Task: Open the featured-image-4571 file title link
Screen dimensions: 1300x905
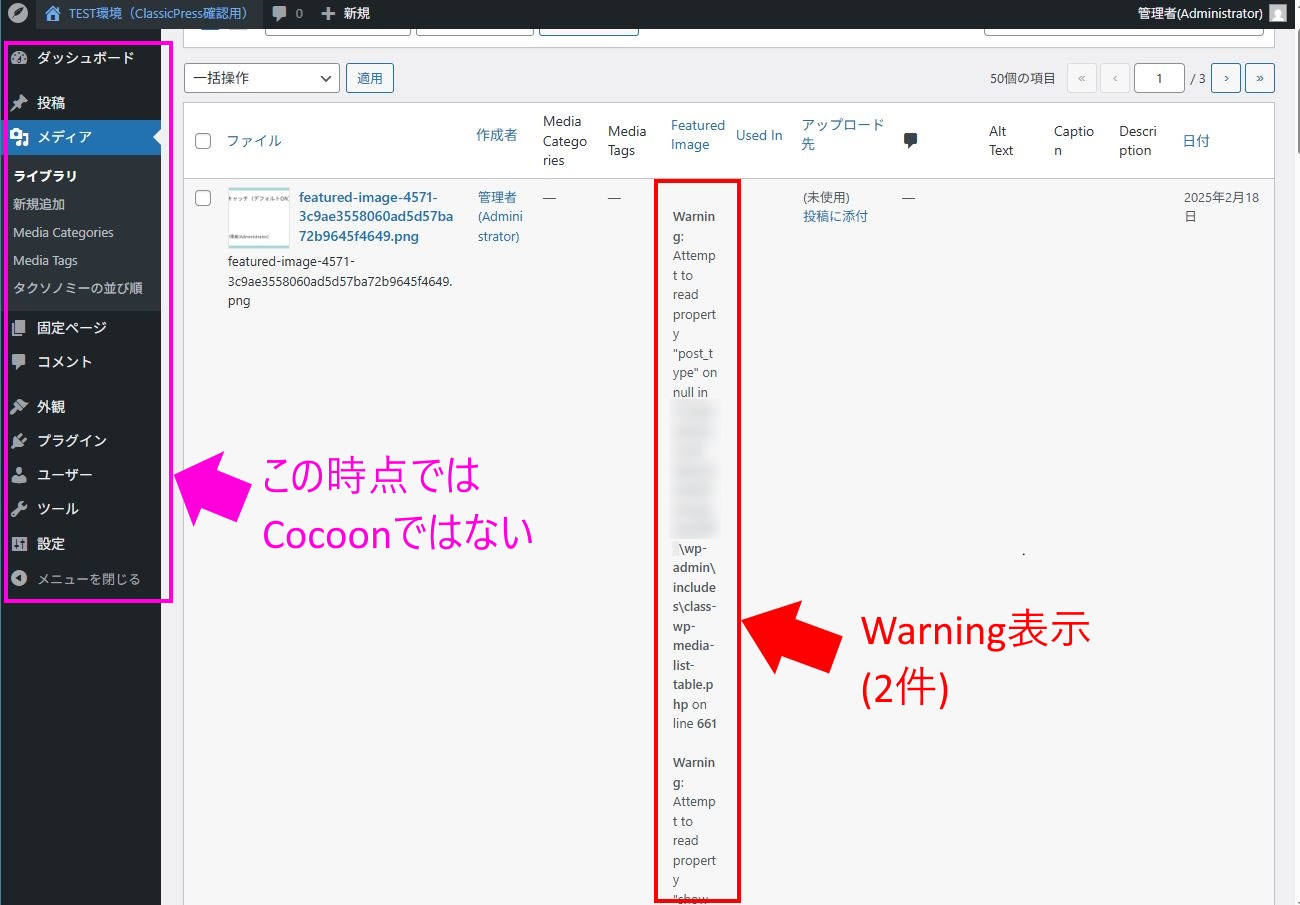Action: [x=375, y=217]
